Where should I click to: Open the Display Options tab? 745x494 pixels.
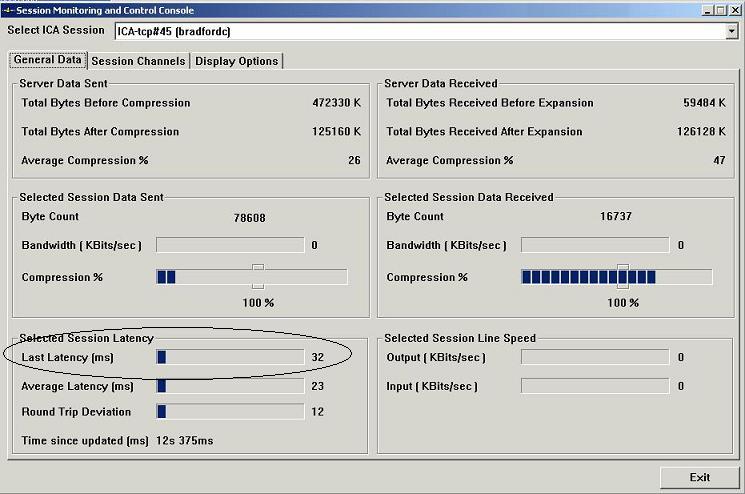point(236,61)
